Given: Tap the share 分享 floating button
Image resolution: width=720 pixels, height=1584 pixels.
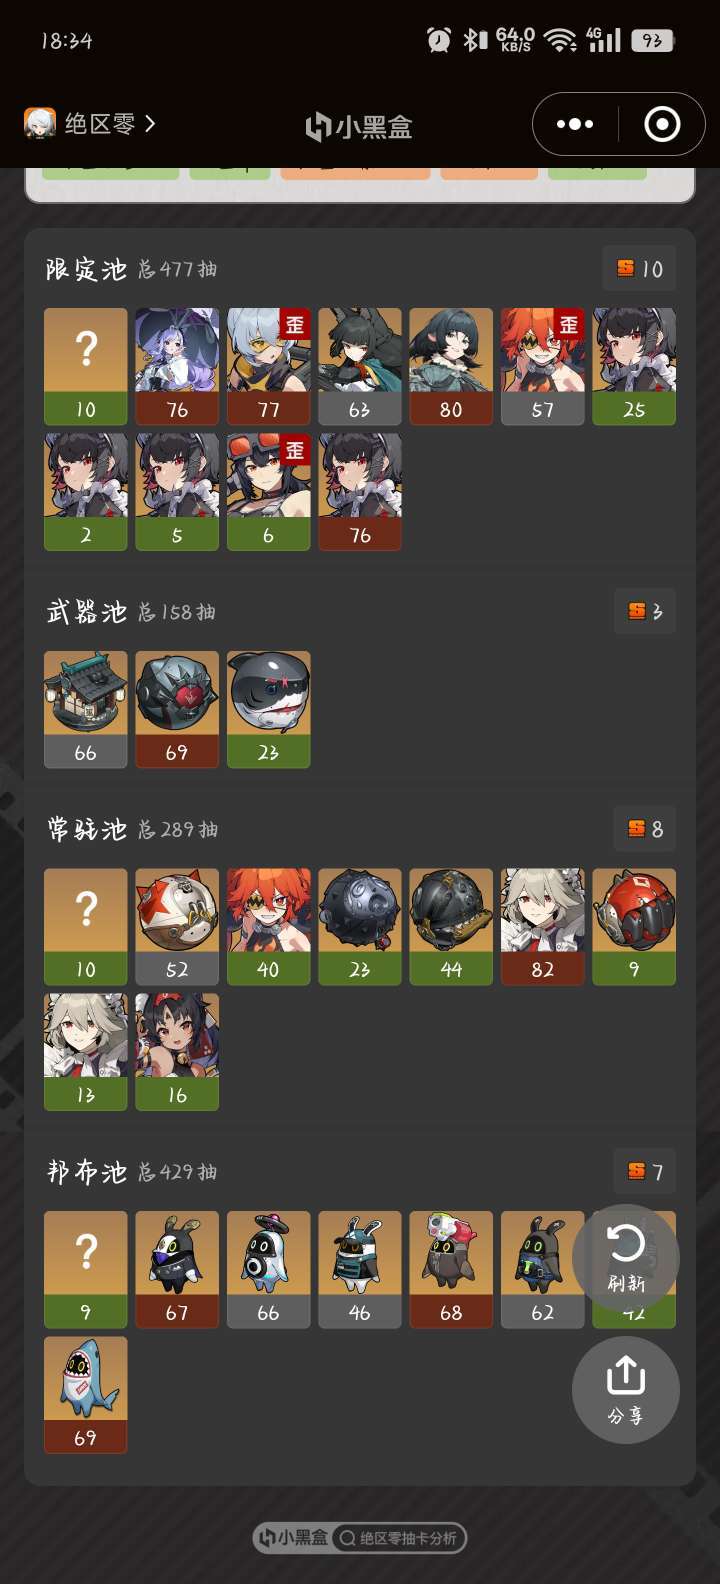Looking at the screenshot, I should [626, 1390].
